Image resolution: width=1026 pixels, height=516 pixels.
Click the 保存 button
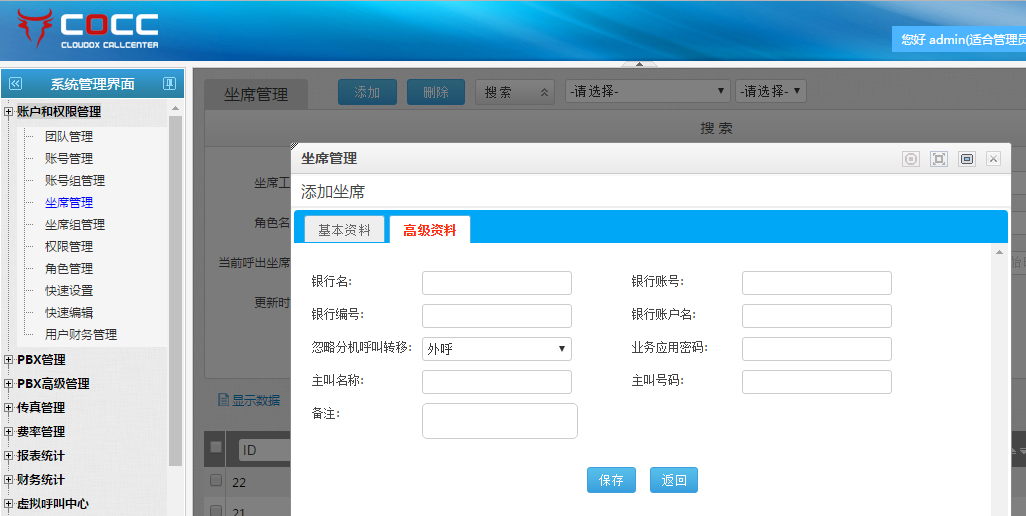611,480
